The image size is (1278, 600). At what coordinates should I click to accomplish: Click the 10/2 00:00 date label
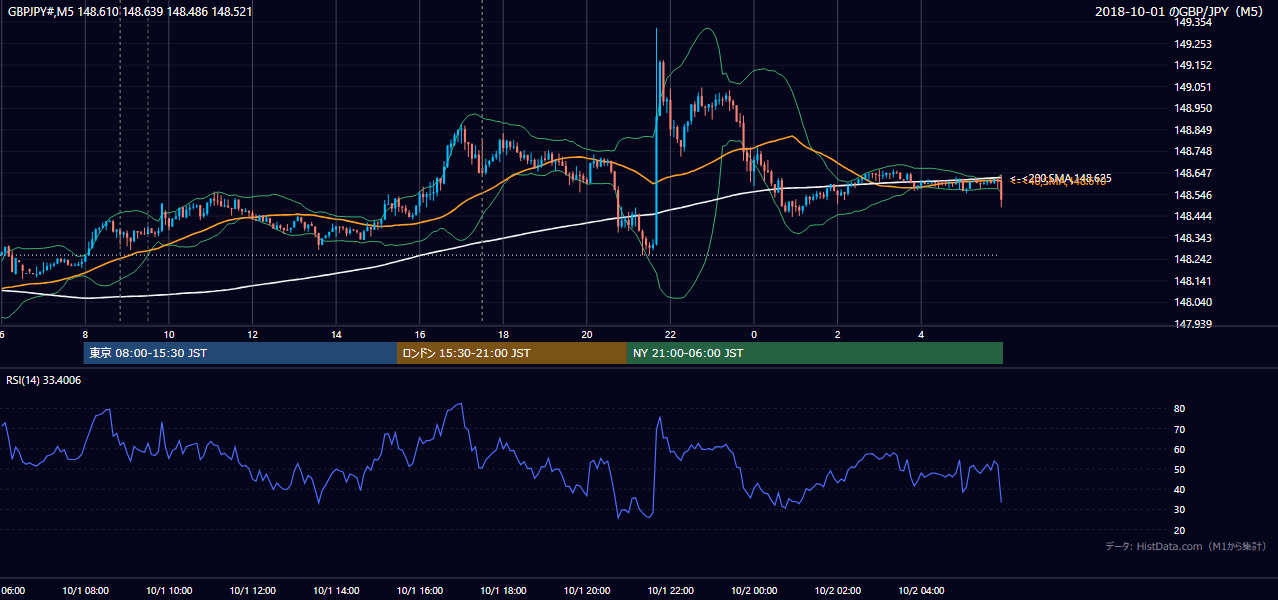tap(754, 591)
